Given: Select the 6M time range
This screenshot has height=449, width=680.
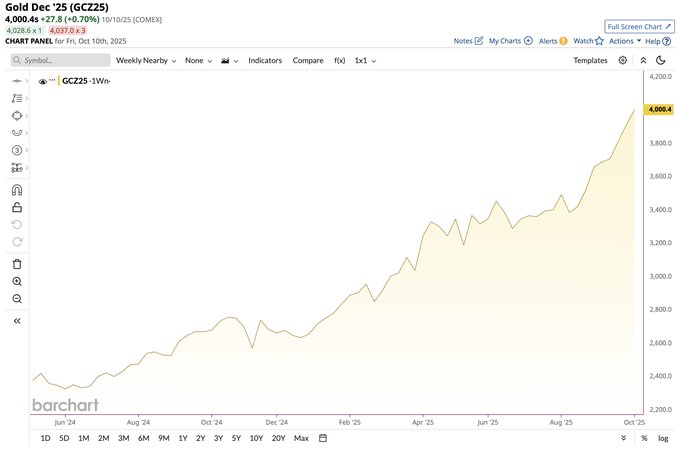Looking at the screenshot, I should coord(144,438).
